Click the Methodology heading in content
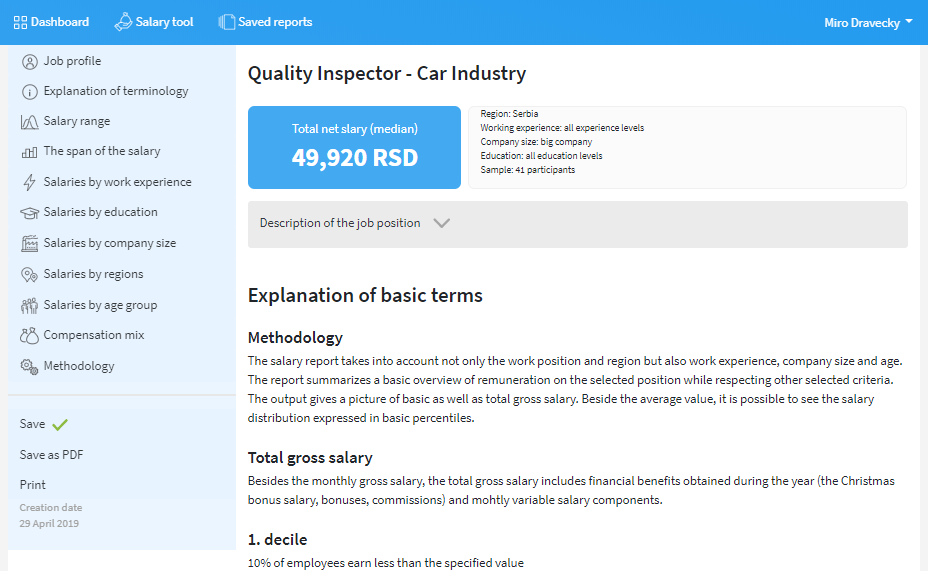Viewport: 928px width, 571px height. [295, 338]
